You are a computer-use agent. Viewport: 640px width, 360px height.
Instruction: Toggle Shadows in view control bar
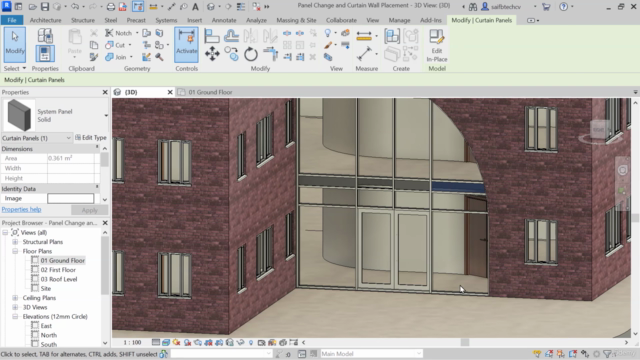(187, 342)
